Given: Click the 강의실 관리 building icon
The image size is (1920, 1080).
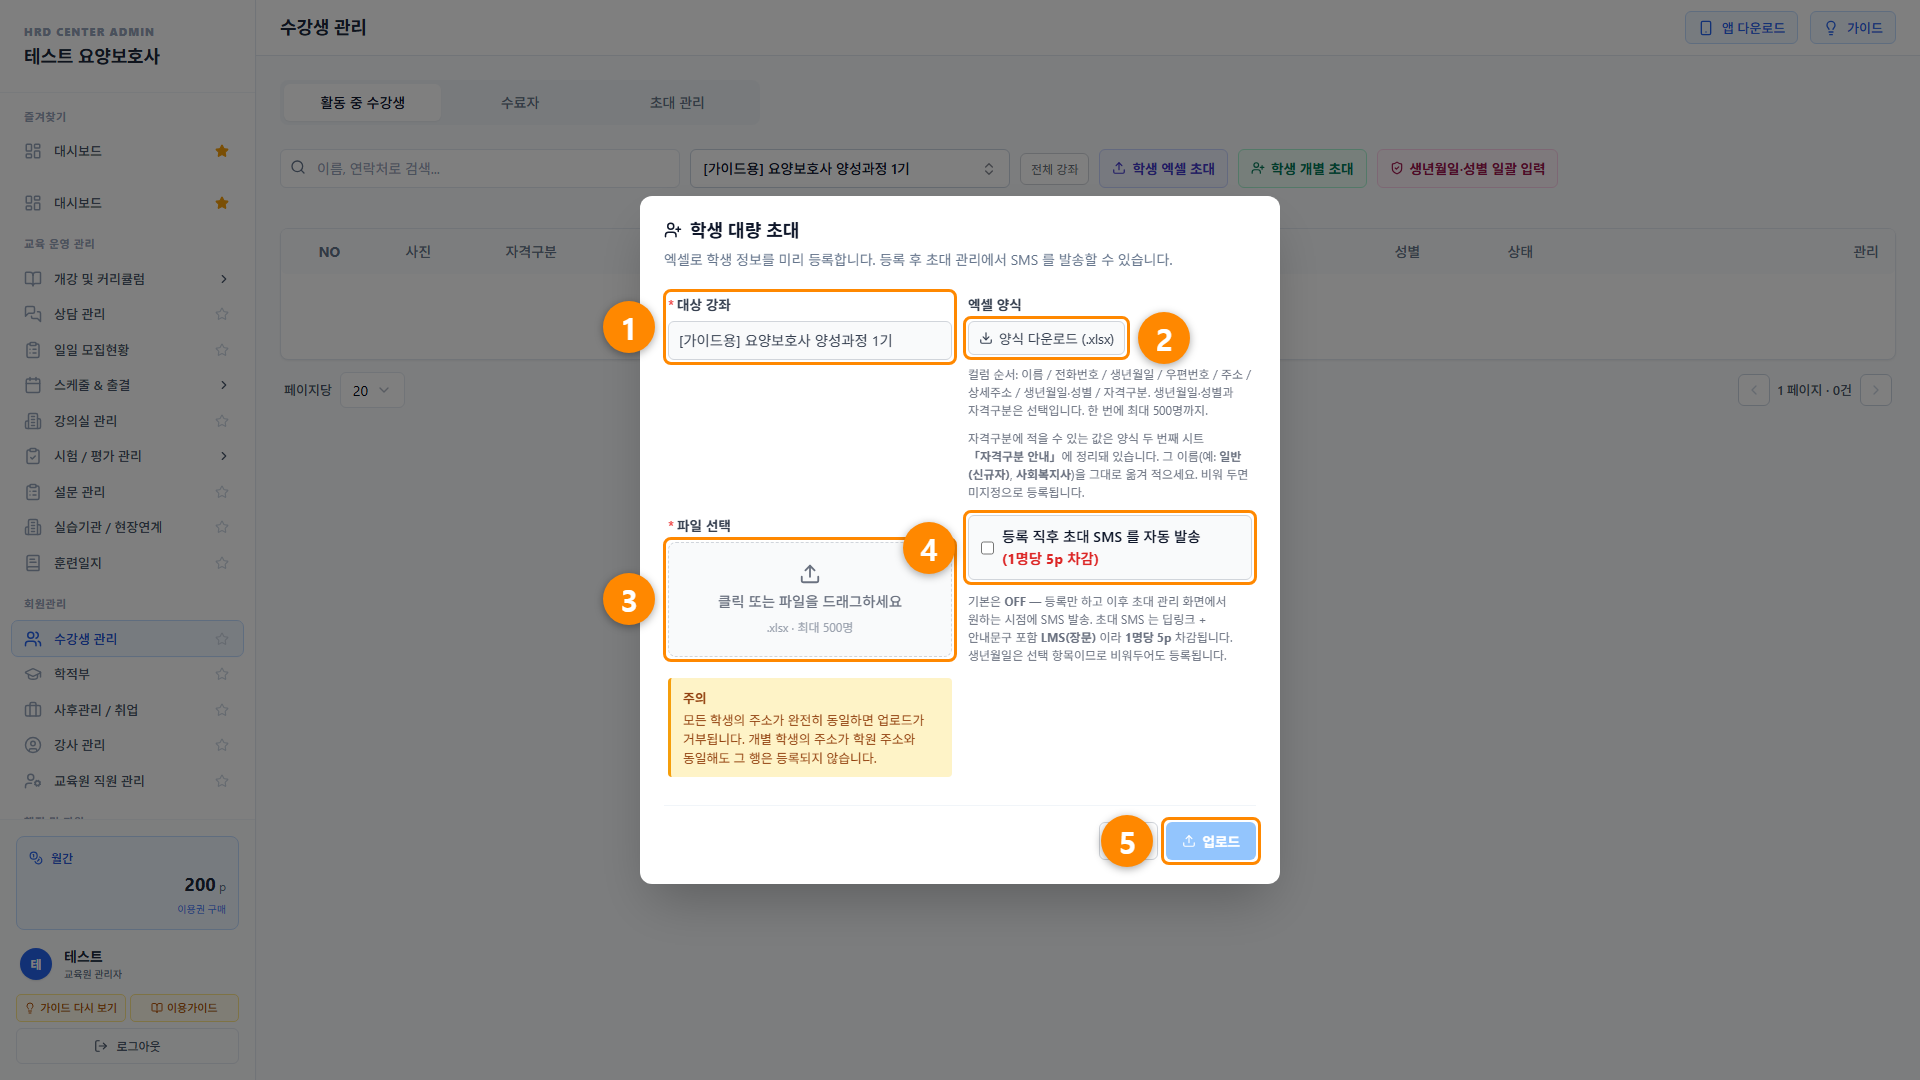Looking at the screenshot, I should [x=33, y=421].
